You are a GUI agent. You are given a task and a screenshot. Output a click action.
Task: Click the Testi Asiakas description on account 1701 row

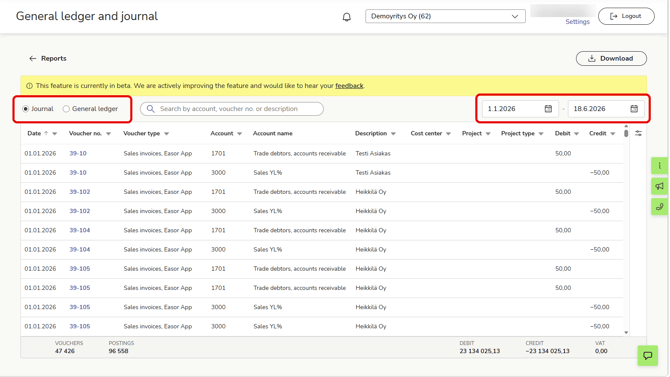click(x=373, y=153)
